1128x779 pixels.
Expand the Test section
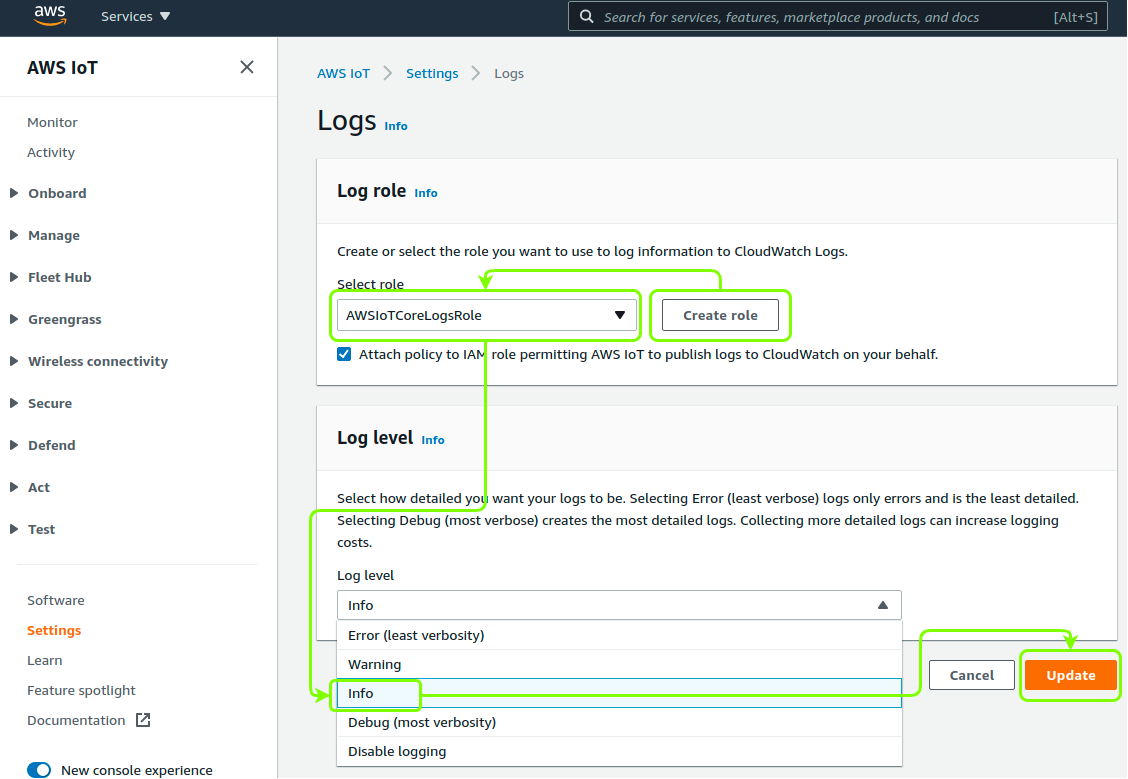(41, 529)
